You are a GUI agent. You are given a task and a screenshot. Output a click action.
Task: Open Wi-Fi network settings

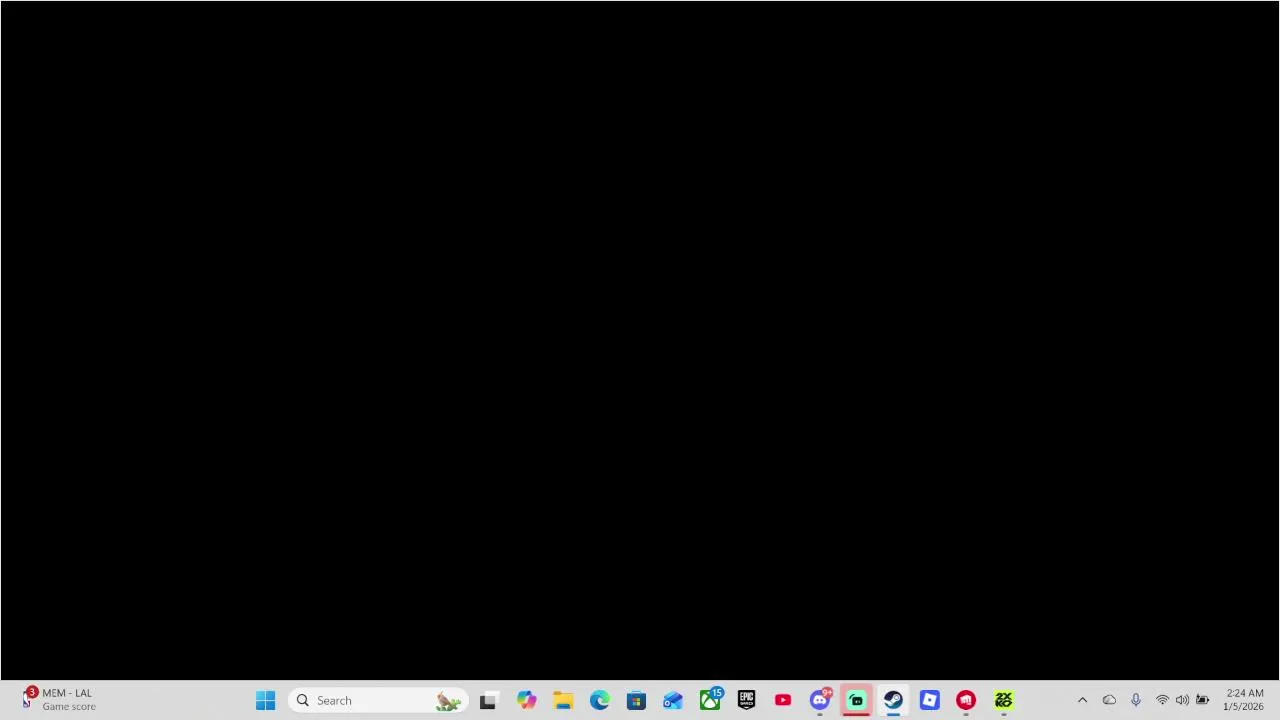(1162, 700)
